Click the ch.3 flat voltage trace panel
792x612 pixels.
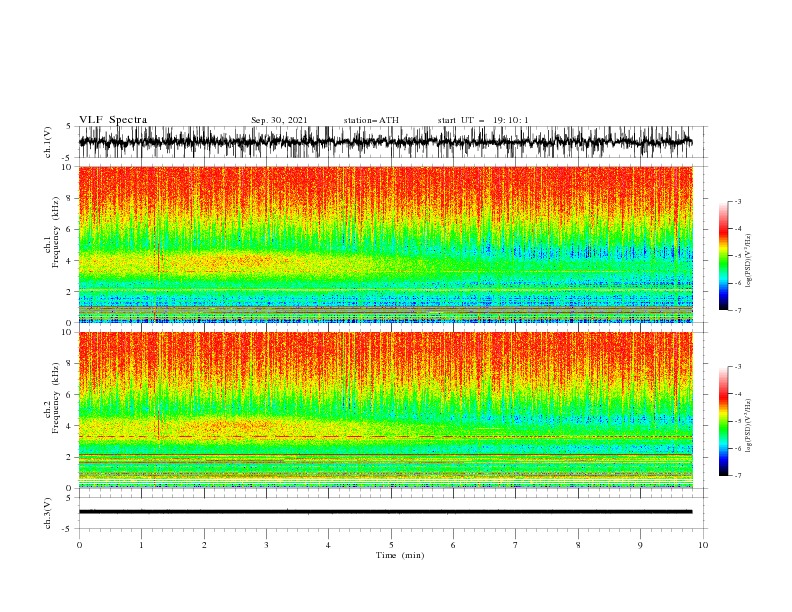[x=392, y=513]
